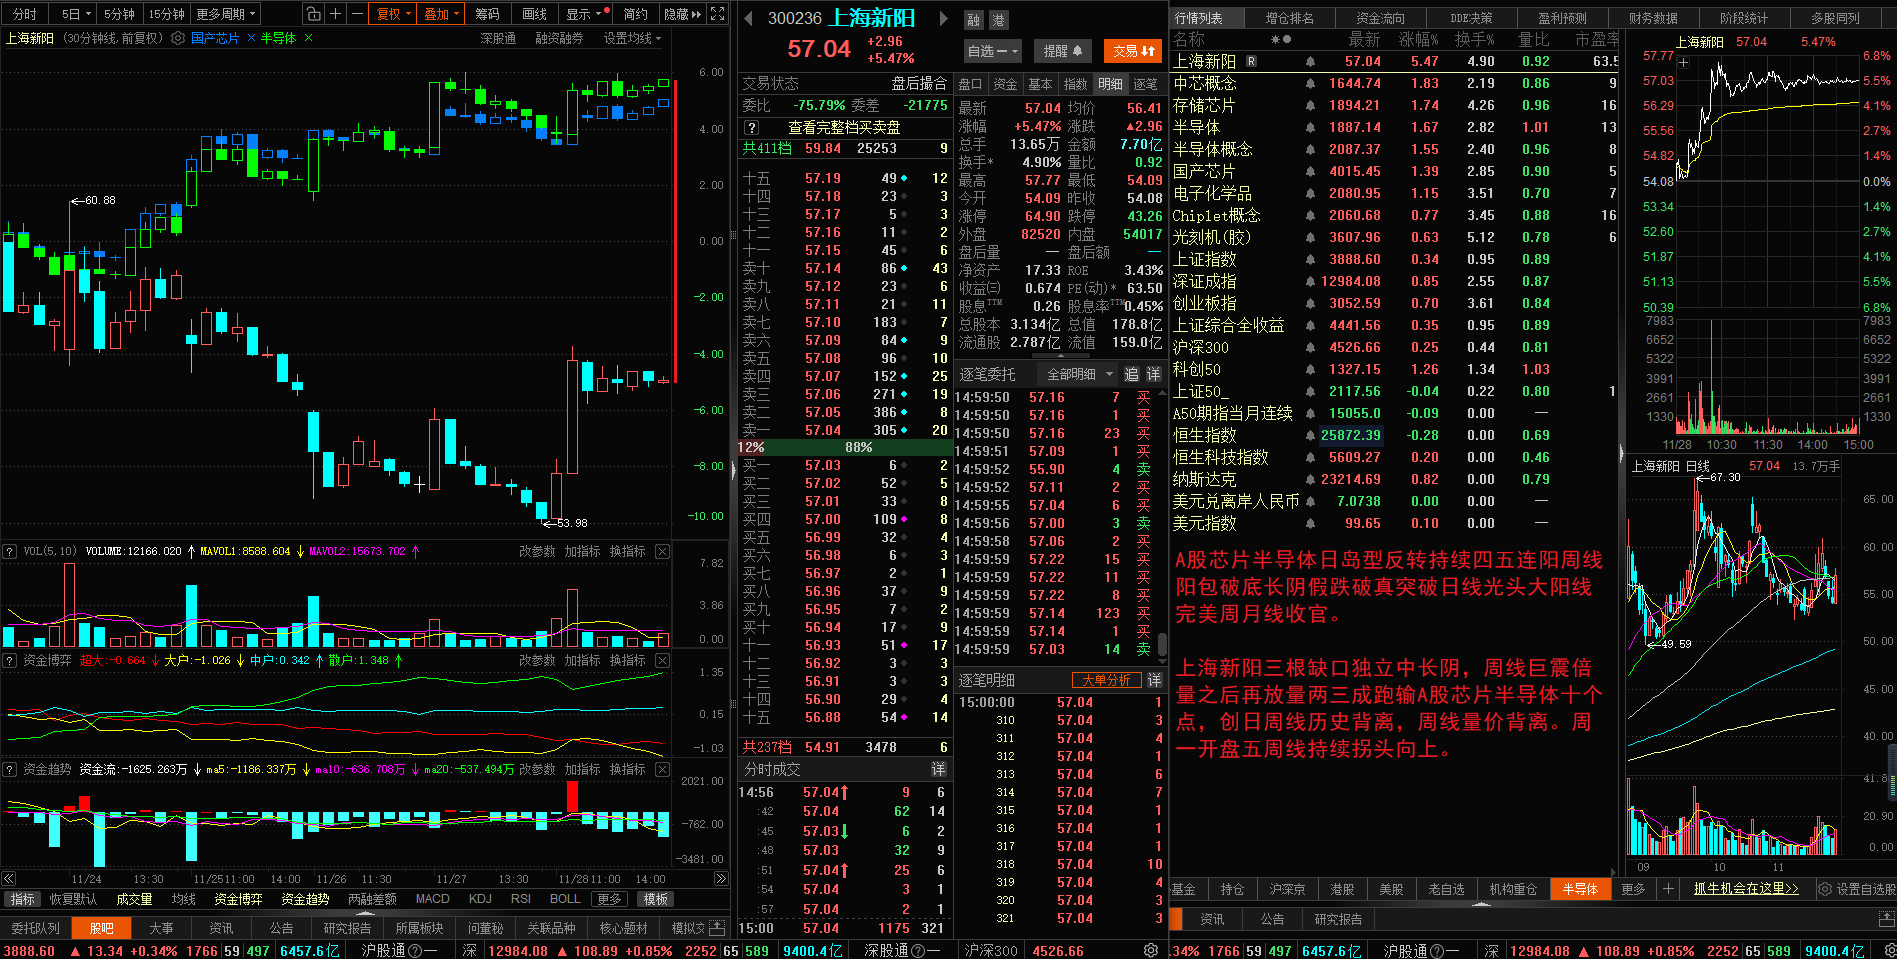This screenshot has width=1897, height=959.
Task: Open the 增仓排名 tab
Action: coord(1289,18)
